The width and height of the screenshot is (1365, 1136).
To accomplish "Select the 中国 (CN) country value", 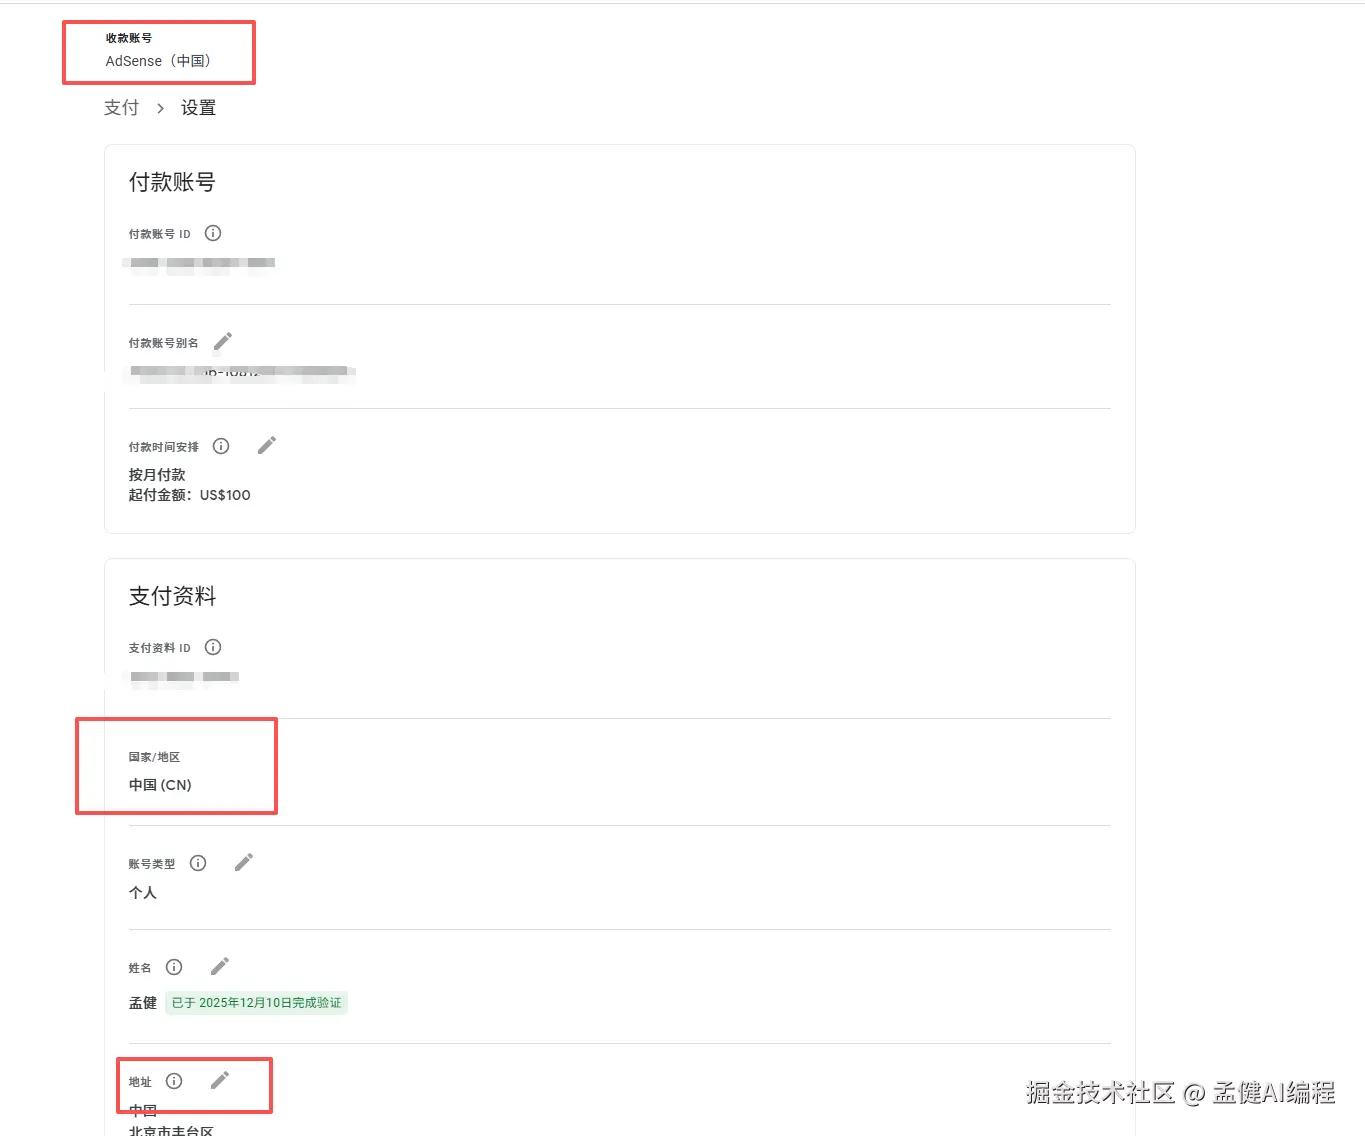I will (x=160, y=785).
